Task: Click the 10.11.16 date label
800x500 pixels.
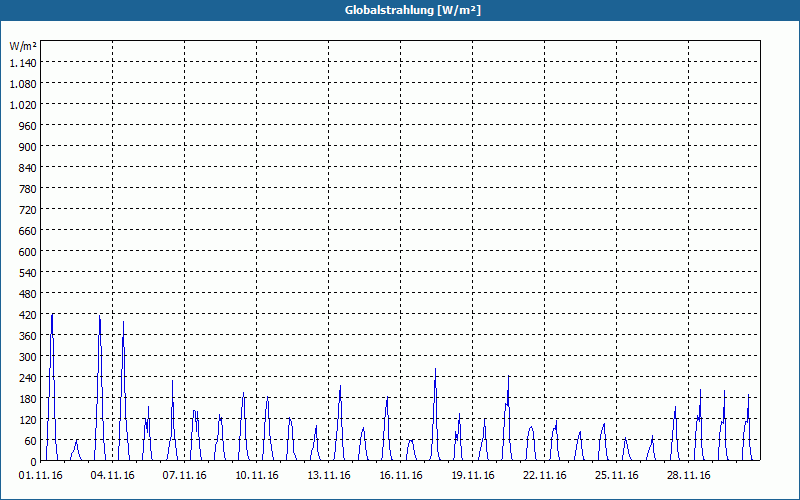Action: click(257, 476)
